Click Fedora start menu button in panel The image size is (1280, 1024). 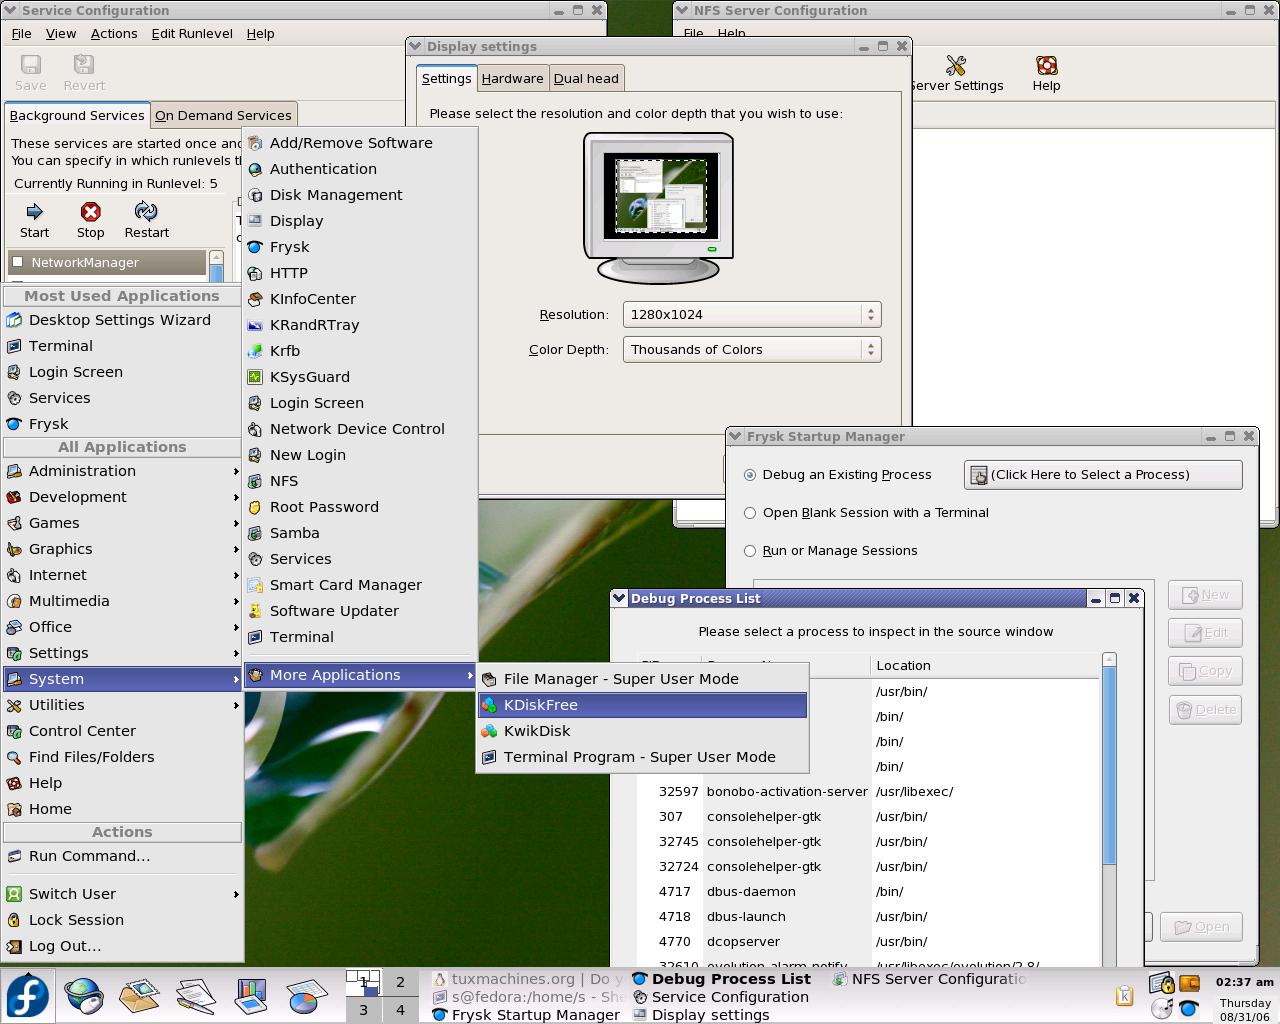point(27,997)
